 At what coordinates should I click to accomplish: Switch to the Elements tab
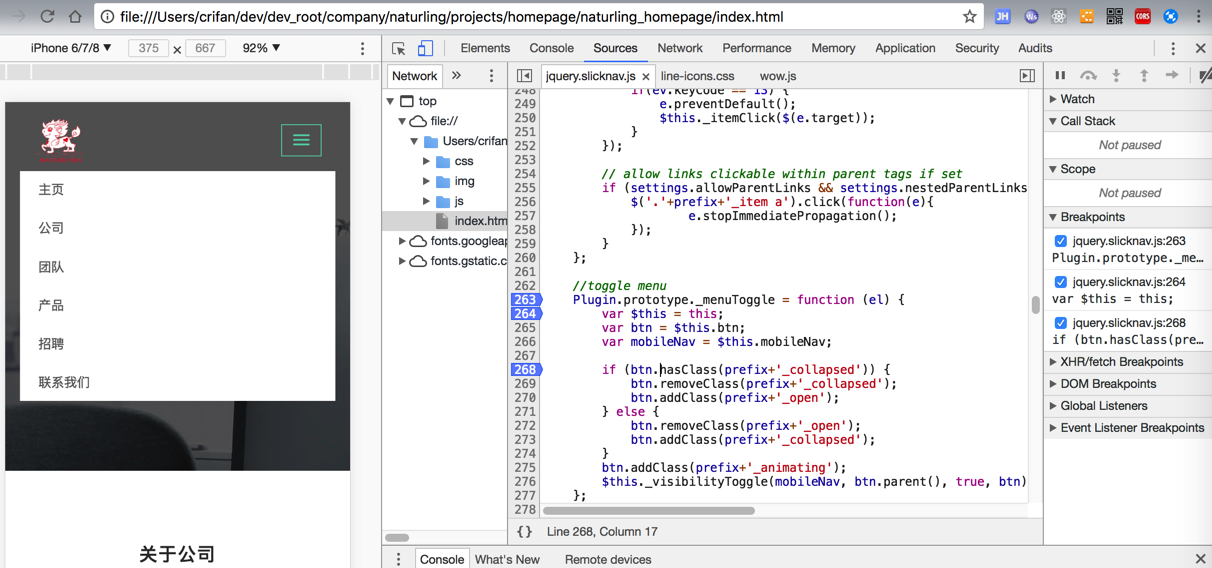click(x=485, y=48)
